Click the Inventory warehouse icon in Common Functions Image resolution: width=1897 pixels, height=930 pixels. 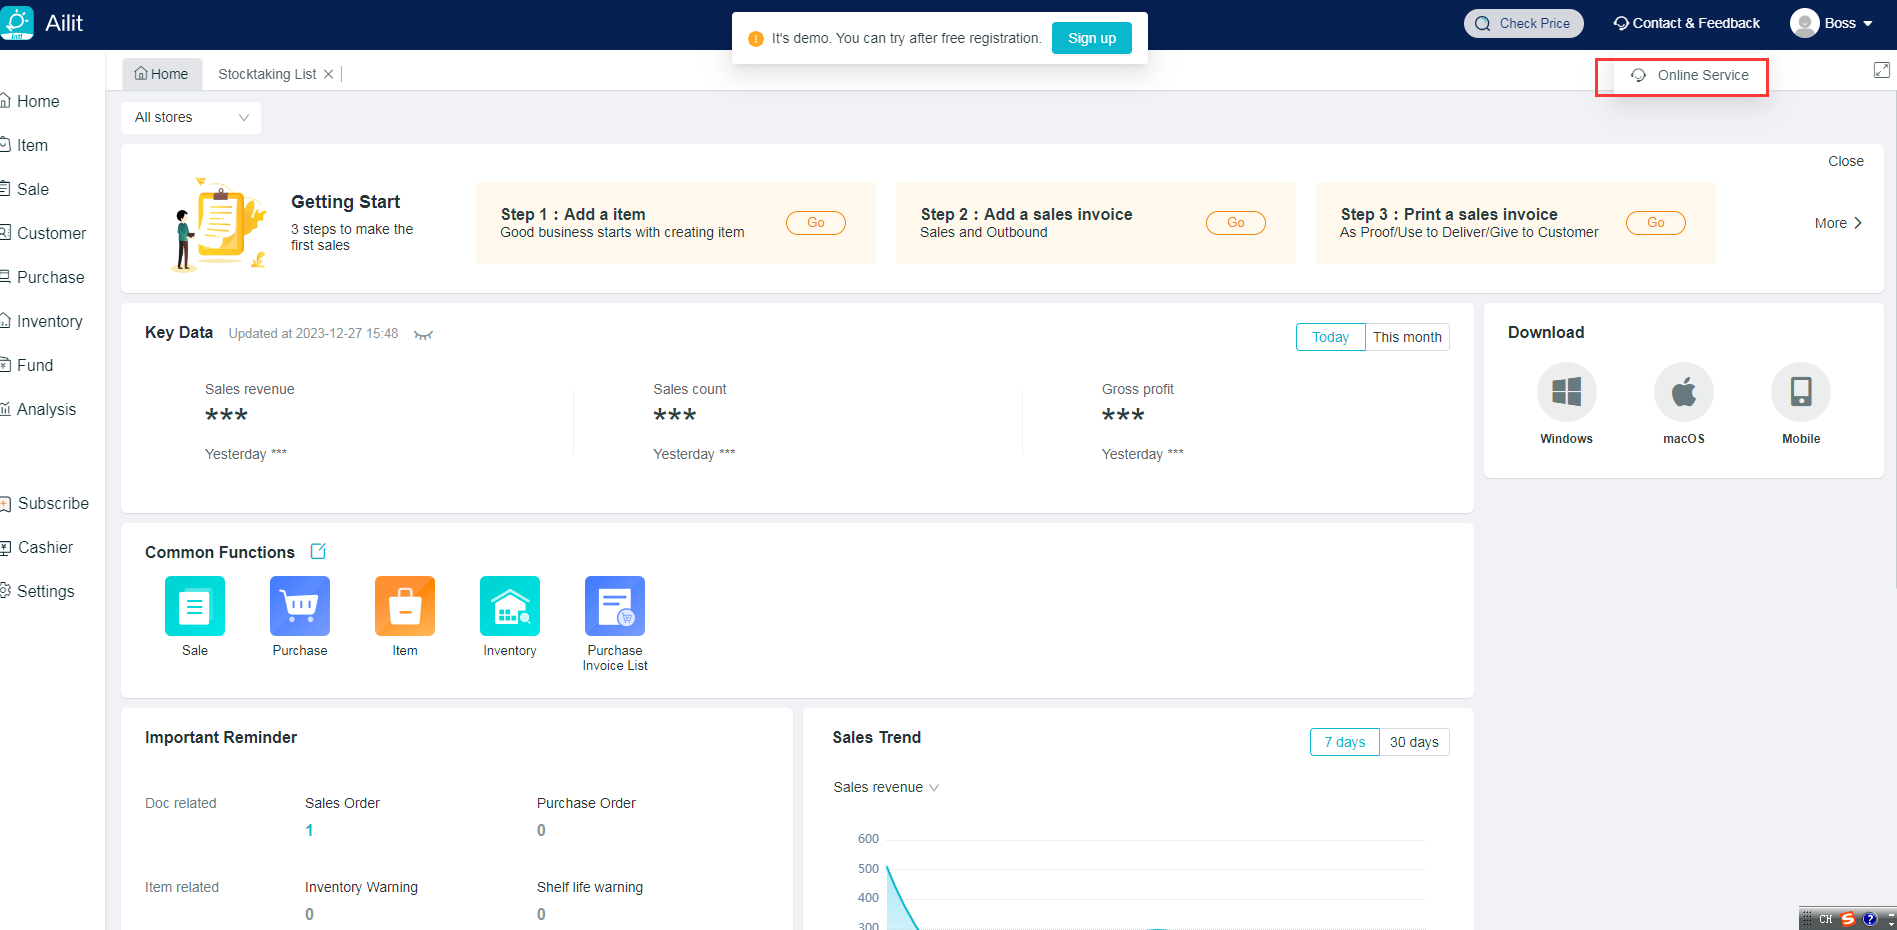[x=510, y=606]
